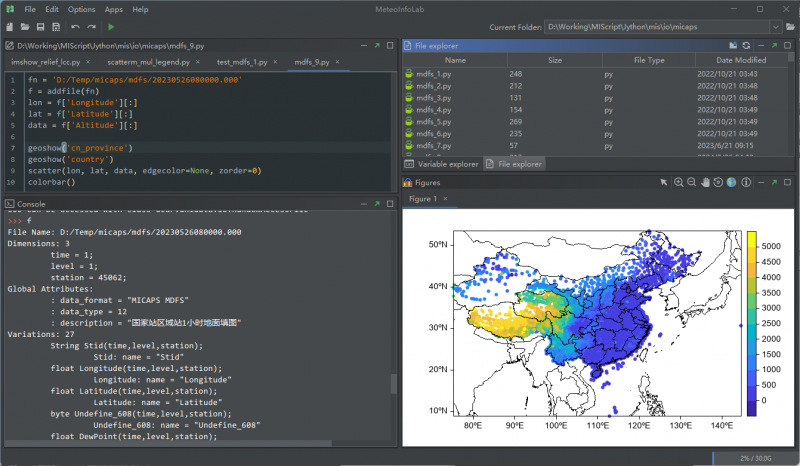Choose the select arrow tool in Figures

pyautogui.click(x=664, y=182)
